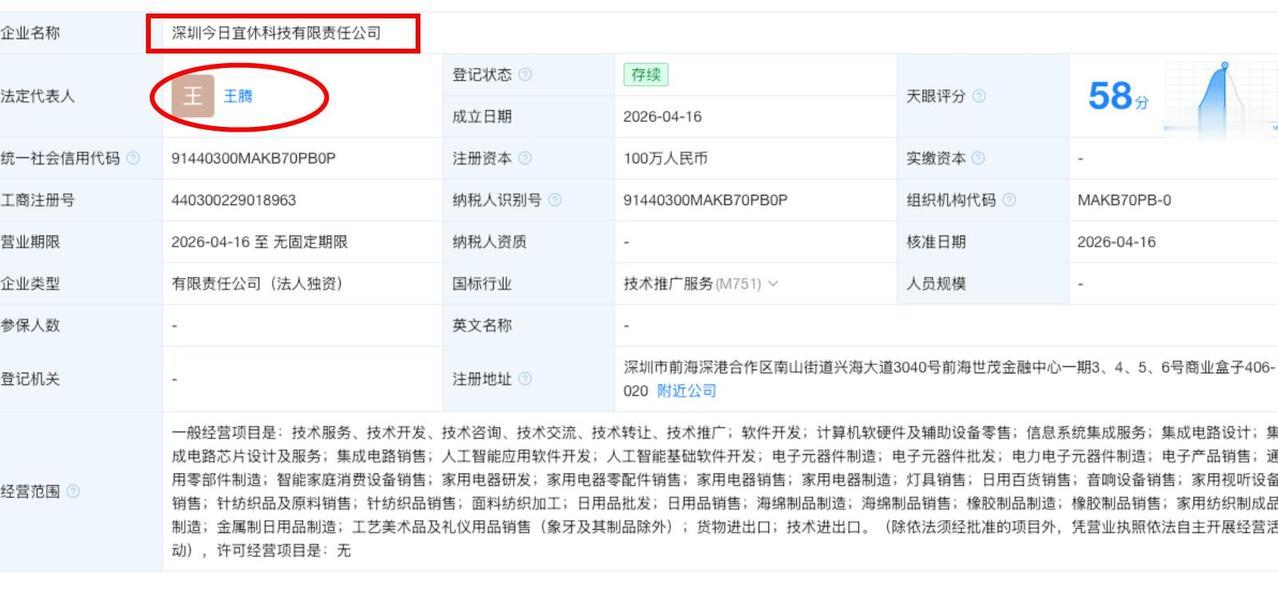Click company type 有限责任公司(法人独资)
Screen dimensions: 1278x592
point(258,284)
